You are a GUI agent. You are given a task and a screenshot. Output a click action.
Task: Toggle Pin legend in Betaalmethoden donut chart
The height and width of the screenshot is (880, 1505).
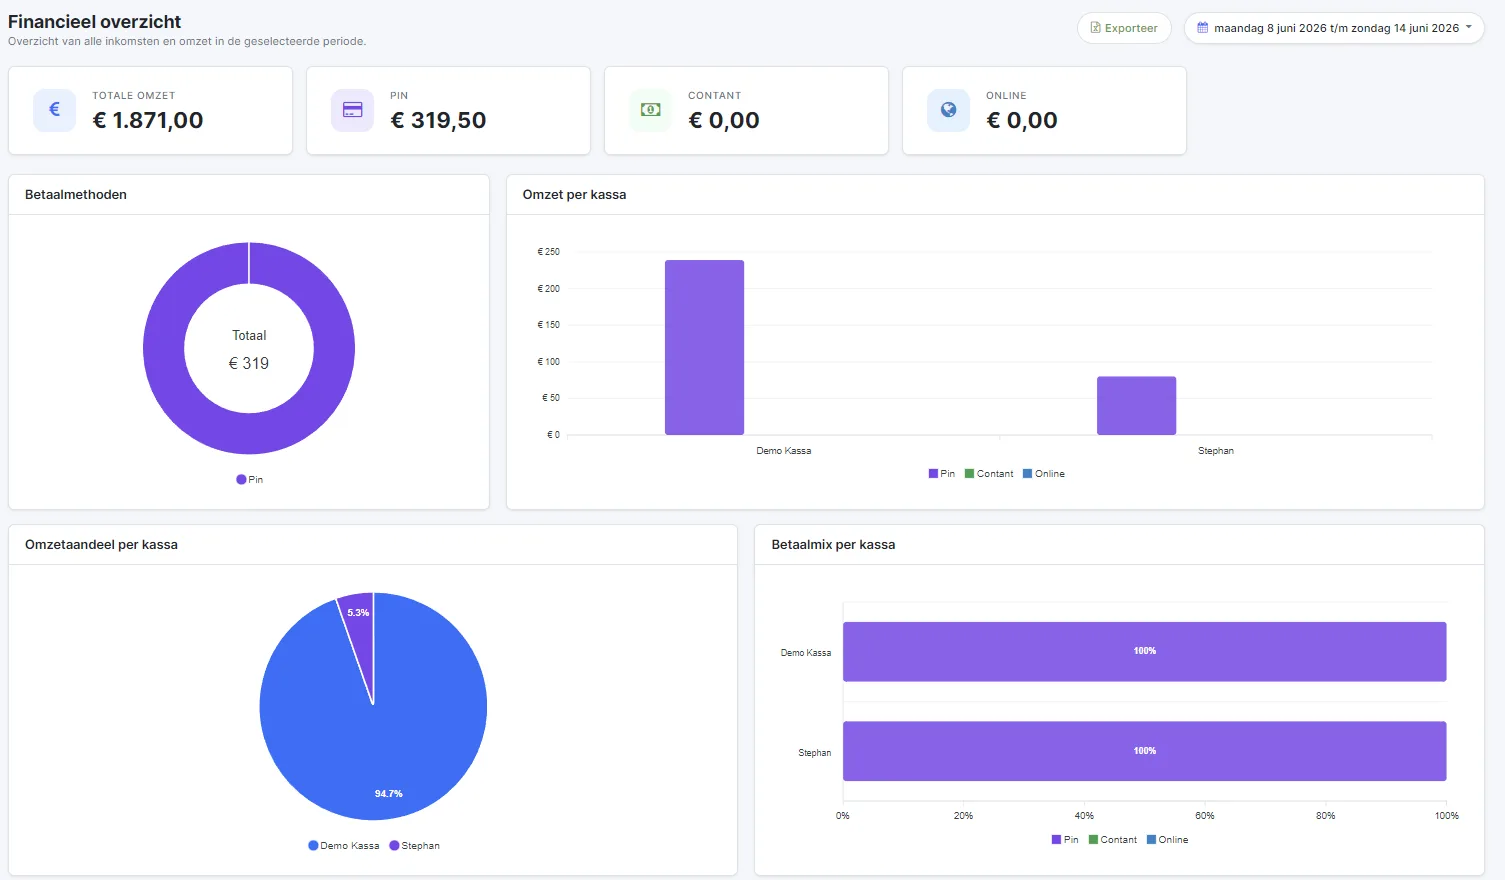(x=249, y=480)
